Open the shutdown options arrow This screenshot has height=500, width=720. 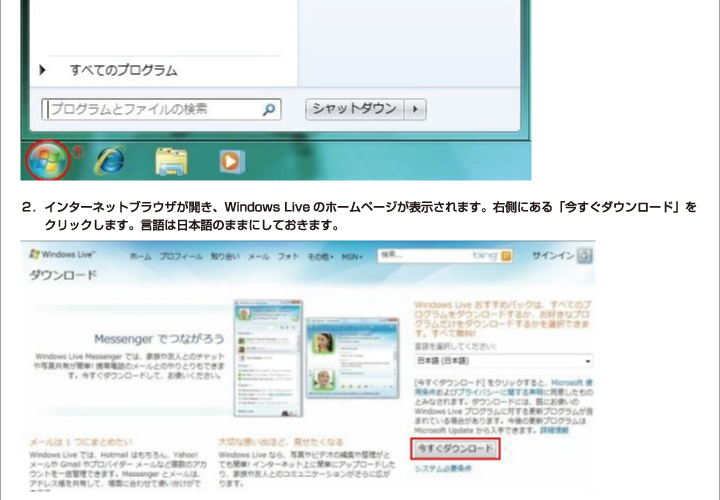click(x=415, y=109)
